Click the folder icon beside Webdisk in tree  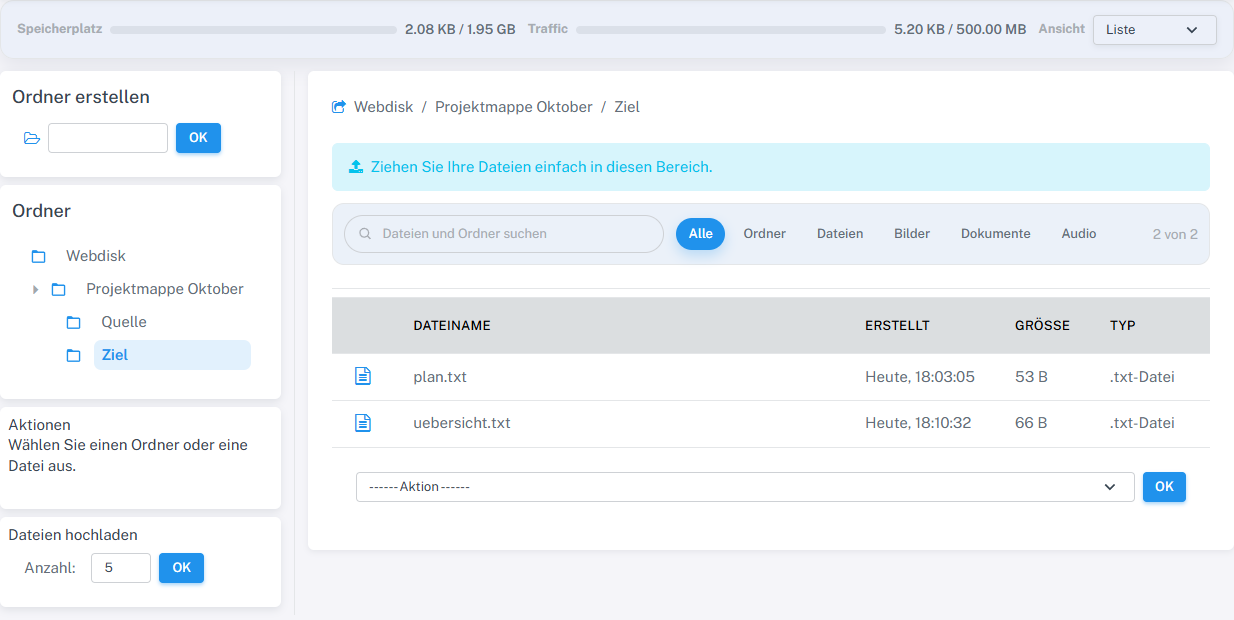tap(39, 256)
